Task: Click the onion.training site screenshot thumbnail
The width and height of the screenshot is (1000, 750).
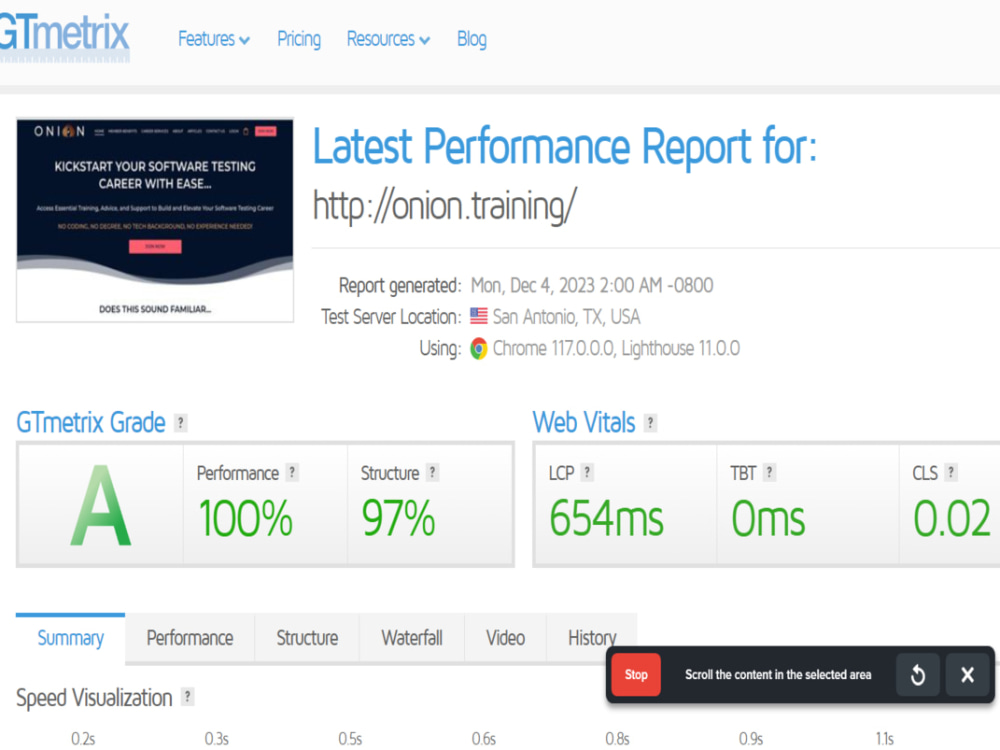Action: (154, 219)
